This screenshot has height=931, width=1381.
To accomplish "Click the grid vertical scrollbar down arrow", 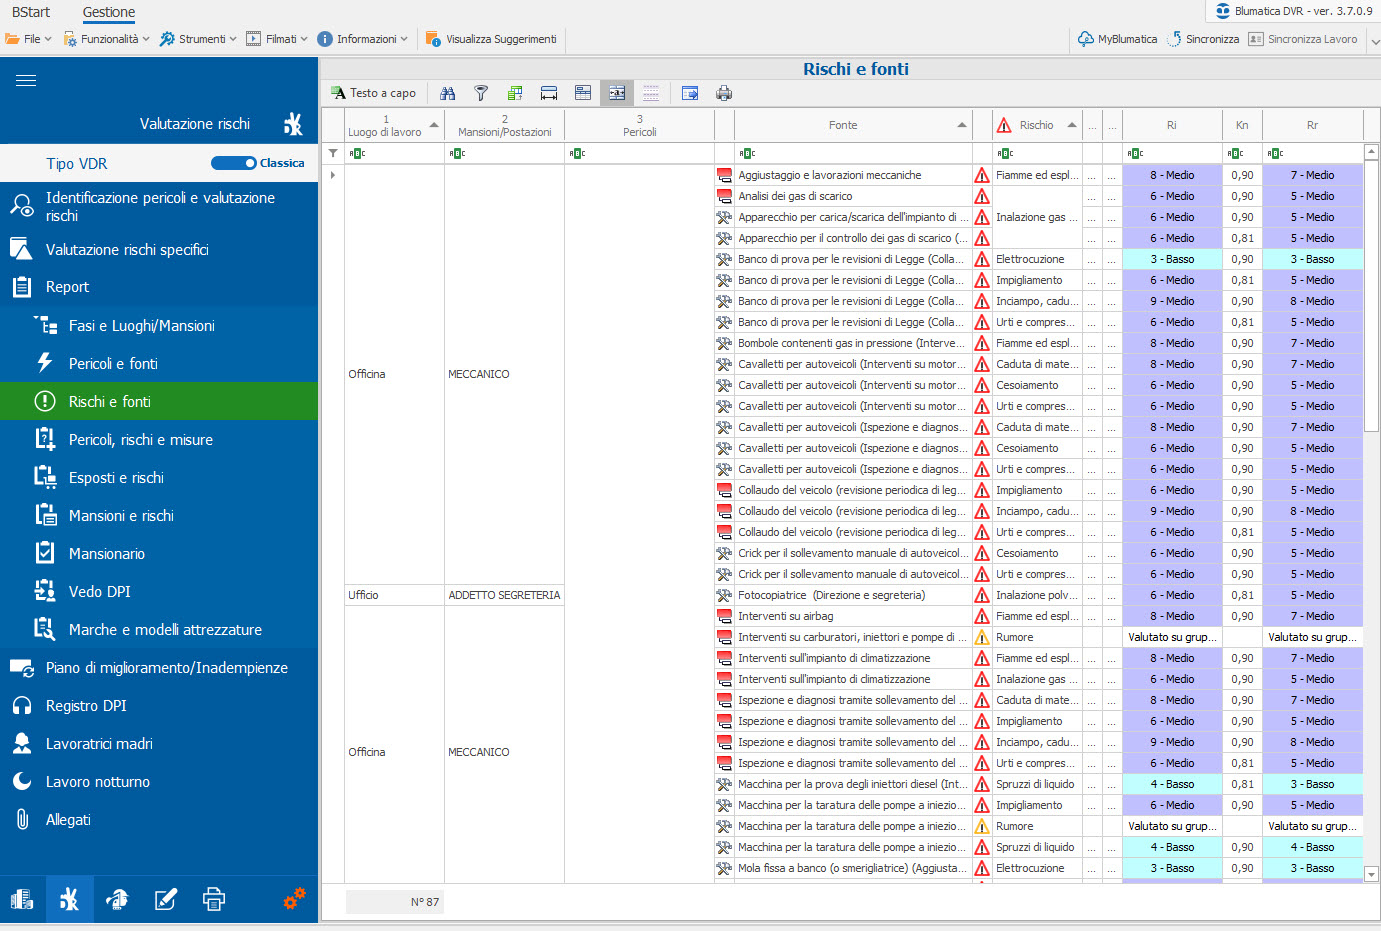I will [1371, 874].
